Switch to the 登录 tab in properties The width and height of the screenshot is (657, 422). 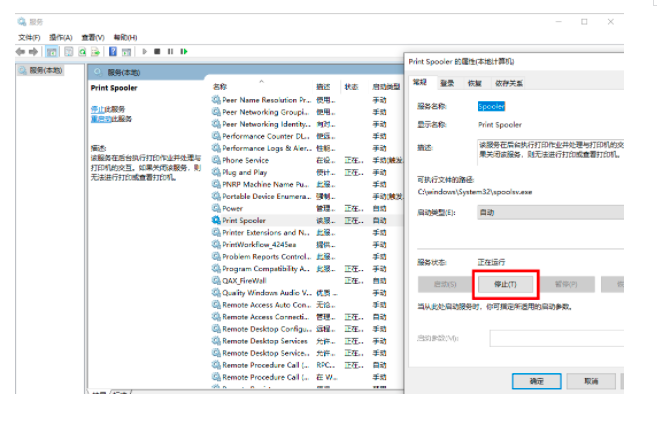click(447, 83)
